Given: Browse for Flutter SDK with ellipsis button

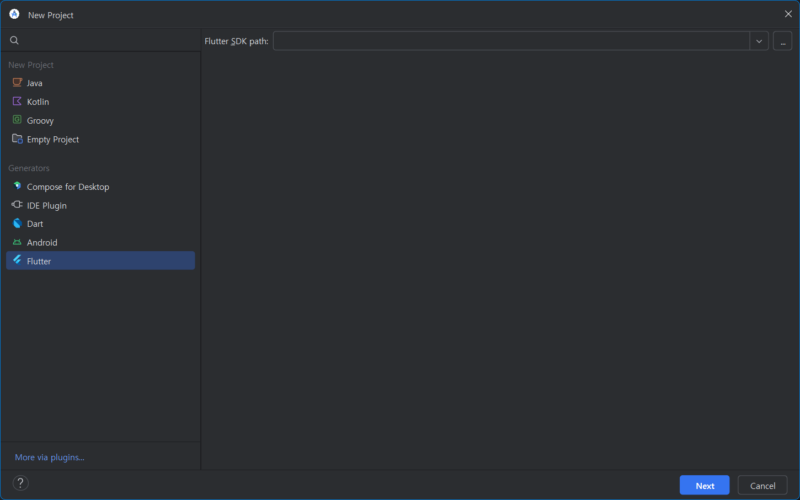Looking at the screenshot, I should tap(783, 41).
